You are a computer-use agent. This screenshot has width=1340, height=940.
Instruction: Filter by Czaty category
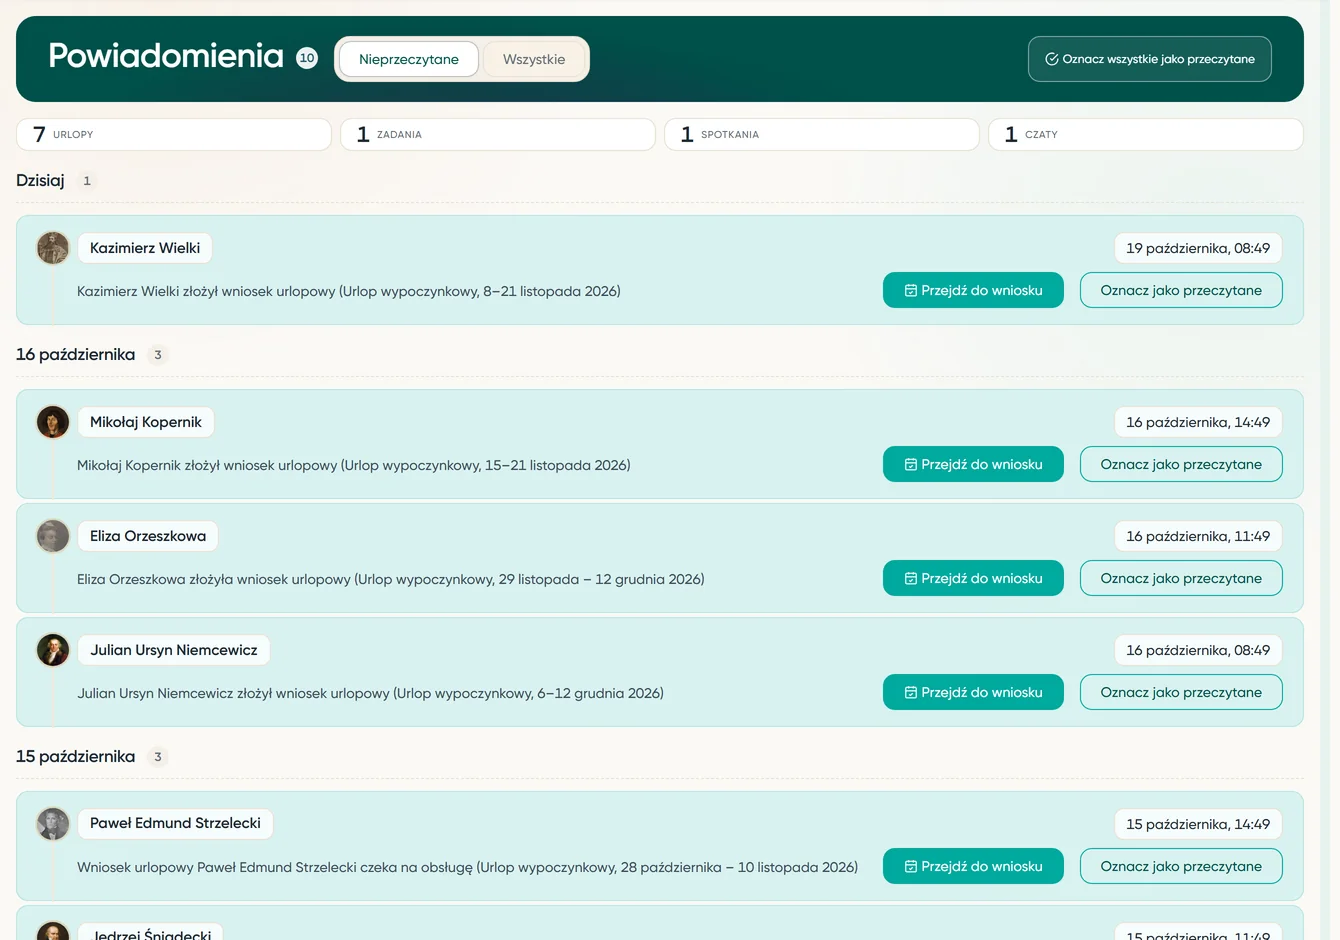pyautogui.click(x=1146, y=134)
